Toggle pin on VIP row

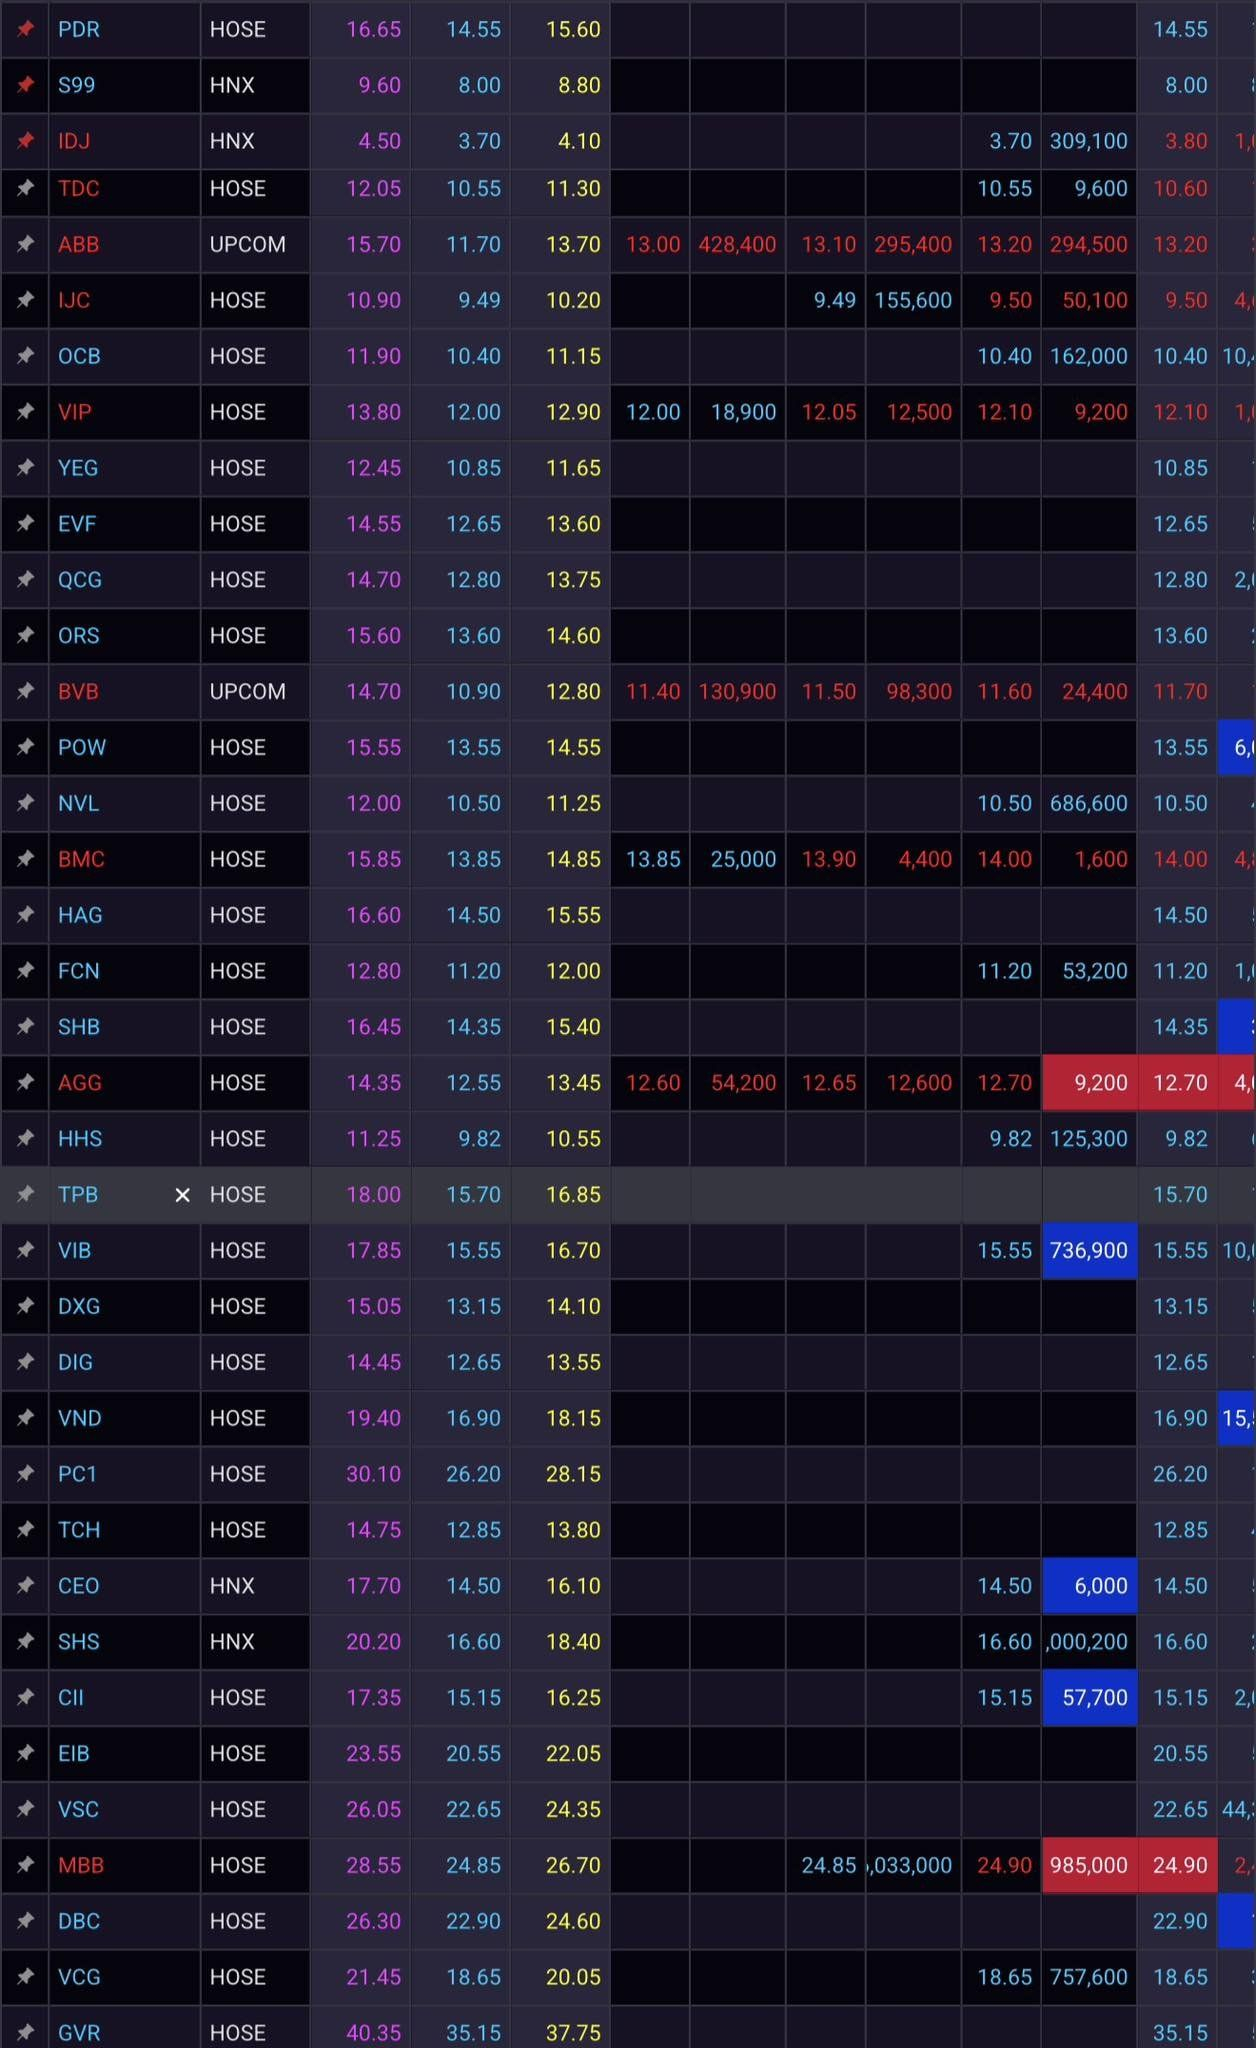point(25,412)
